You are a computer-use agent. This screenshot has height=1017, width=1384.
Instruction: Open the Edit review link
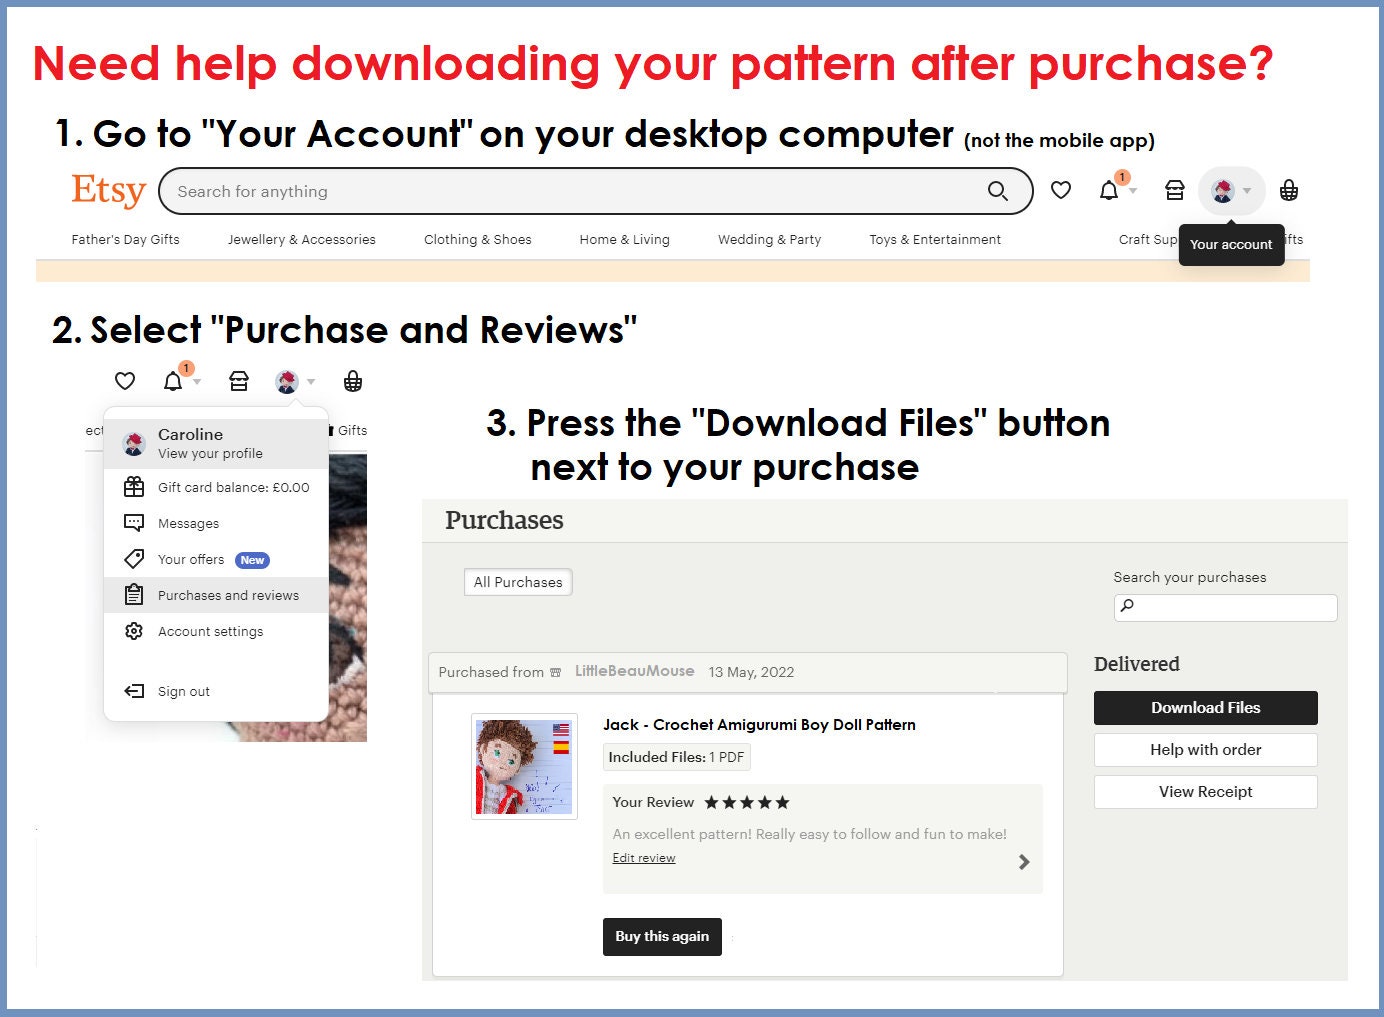[644, 858]
